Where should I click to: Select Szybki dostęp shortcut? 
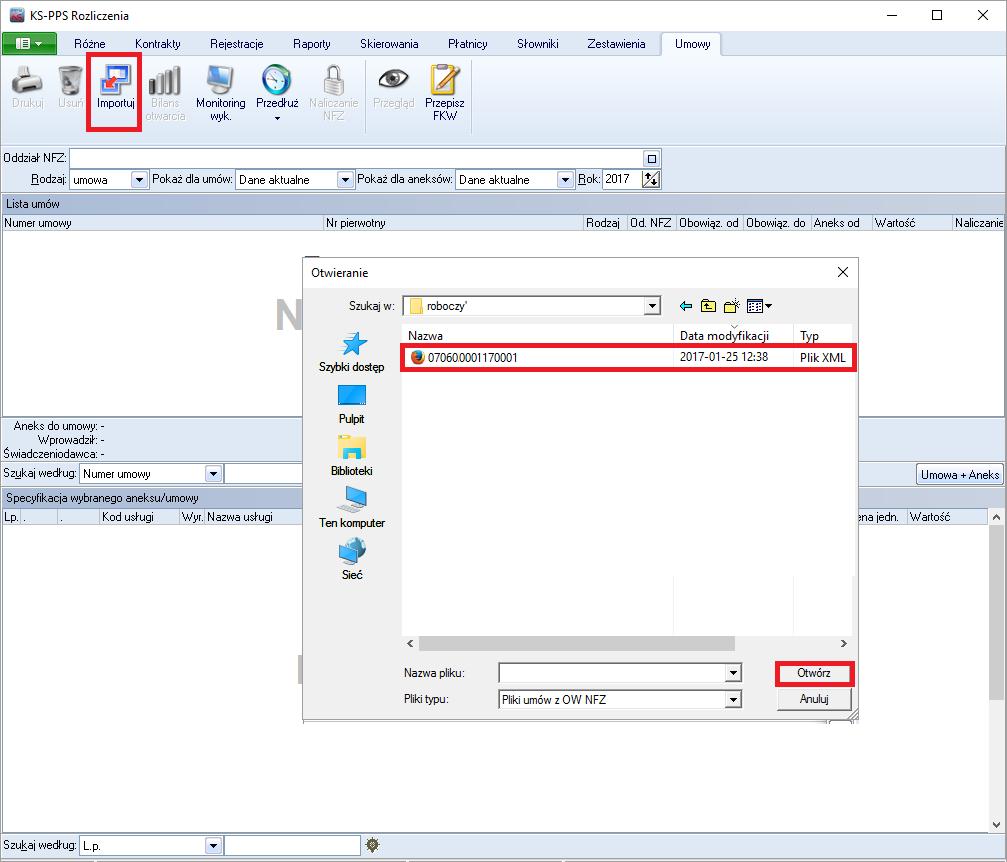(352, 352)
